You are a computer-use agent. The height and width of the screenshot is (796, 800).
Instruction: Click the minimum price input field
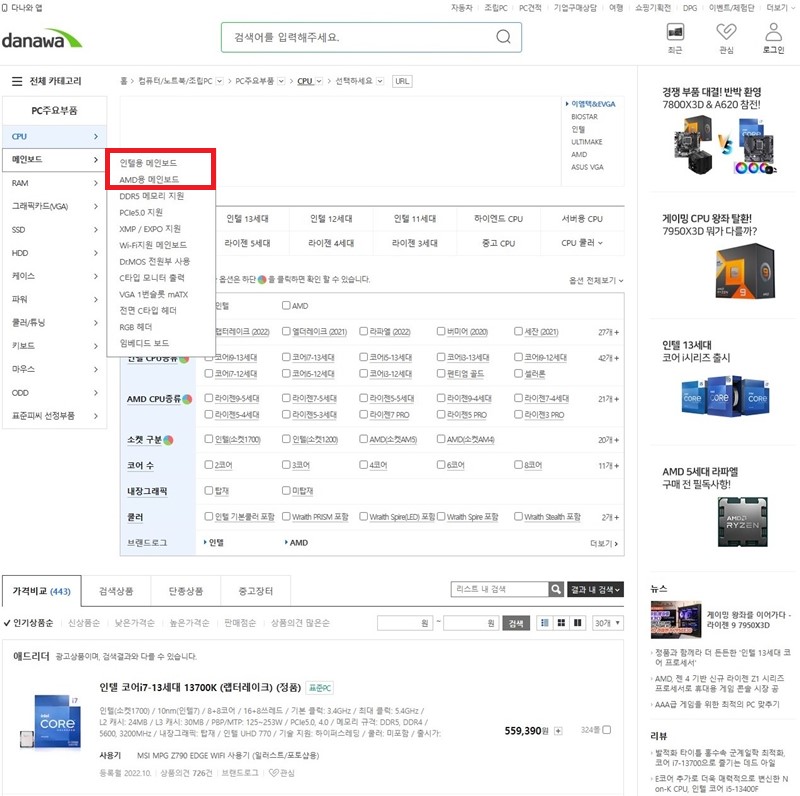coord(405,623)
